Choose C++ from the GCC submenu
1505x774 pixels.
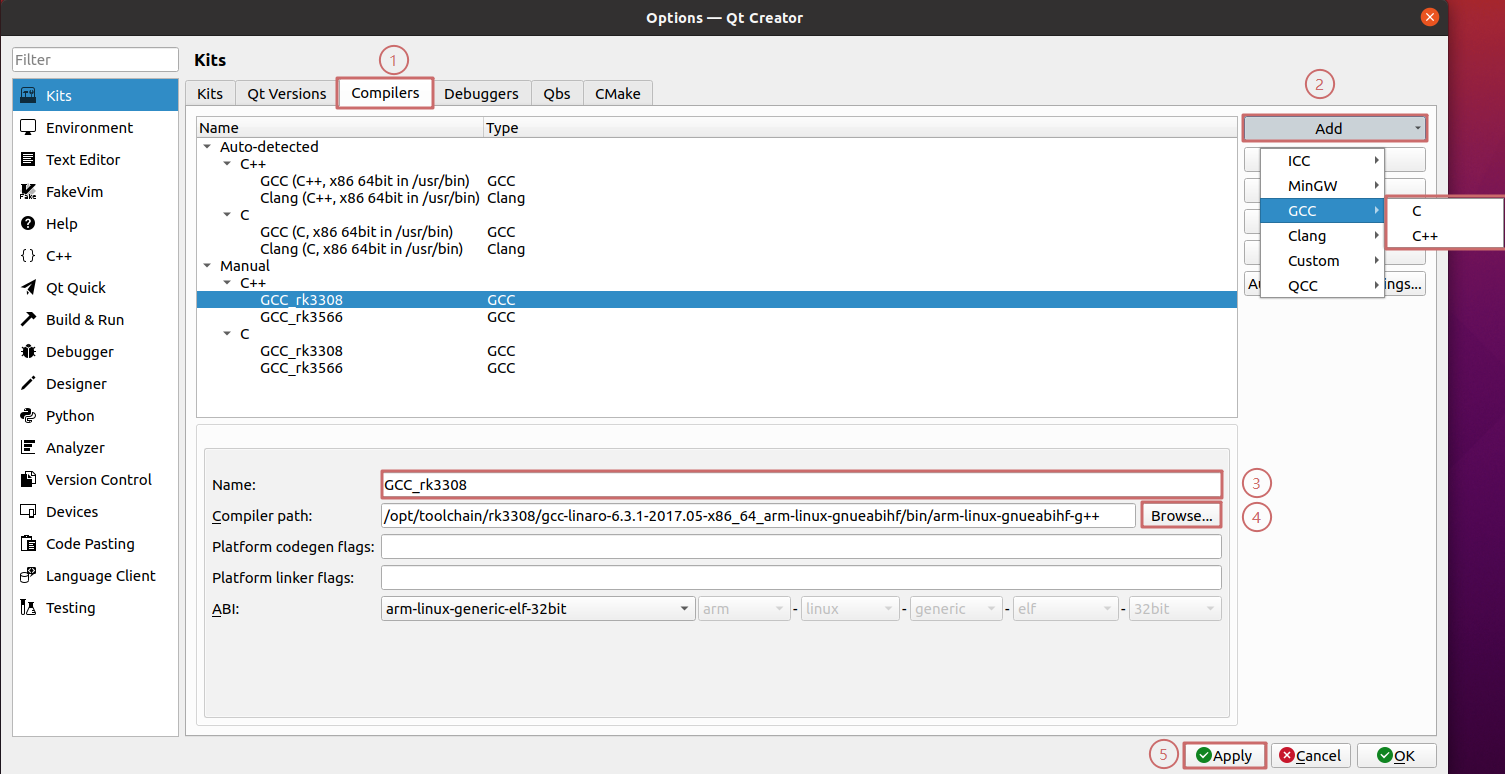point(1425,236)
